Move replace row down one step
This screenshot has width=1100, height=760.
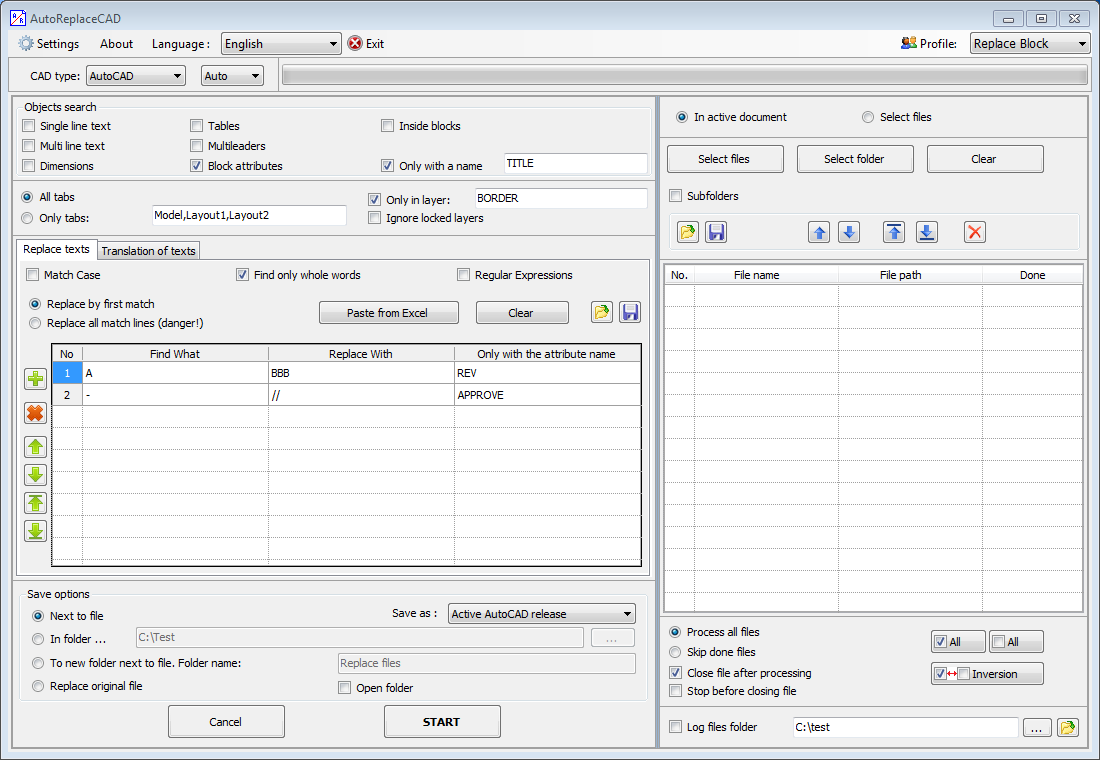(x=35, y=475)
